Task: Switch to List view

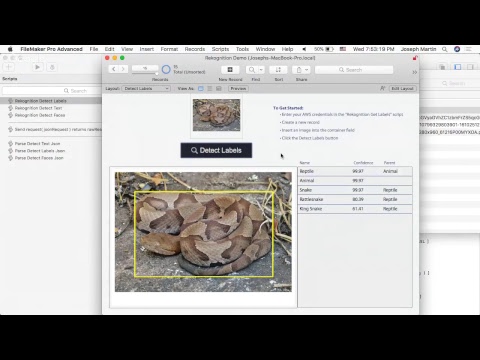Action: [210, 88]
